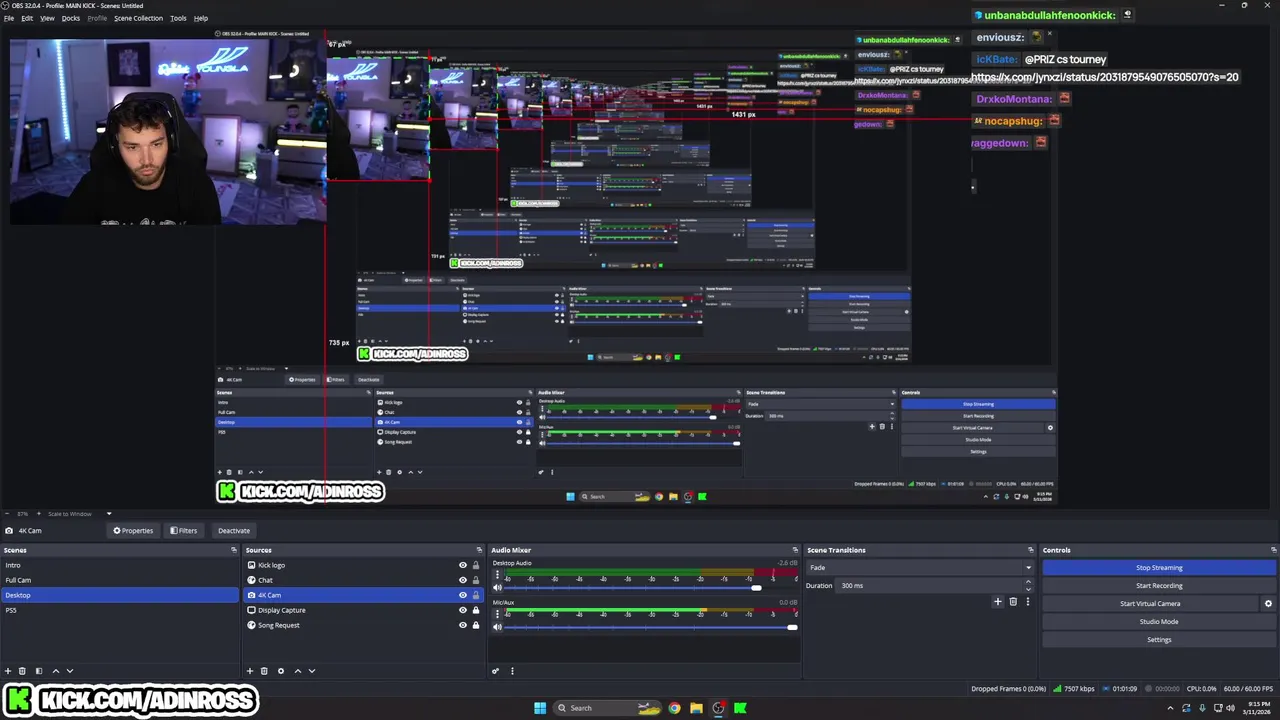Toggle visibility of Chat source

coord(463,580)
